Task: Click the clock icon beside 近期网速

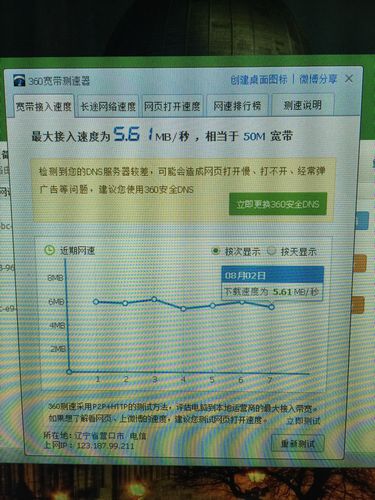Action: (50, 250)
